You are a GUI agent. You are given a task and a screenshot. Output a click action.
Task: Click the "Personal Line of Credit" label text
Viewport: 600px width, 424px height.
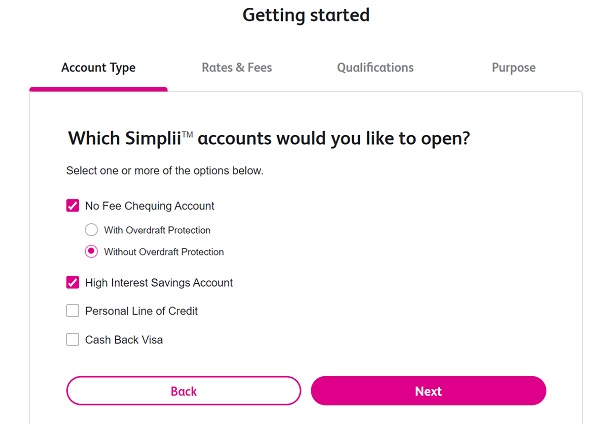141,311
